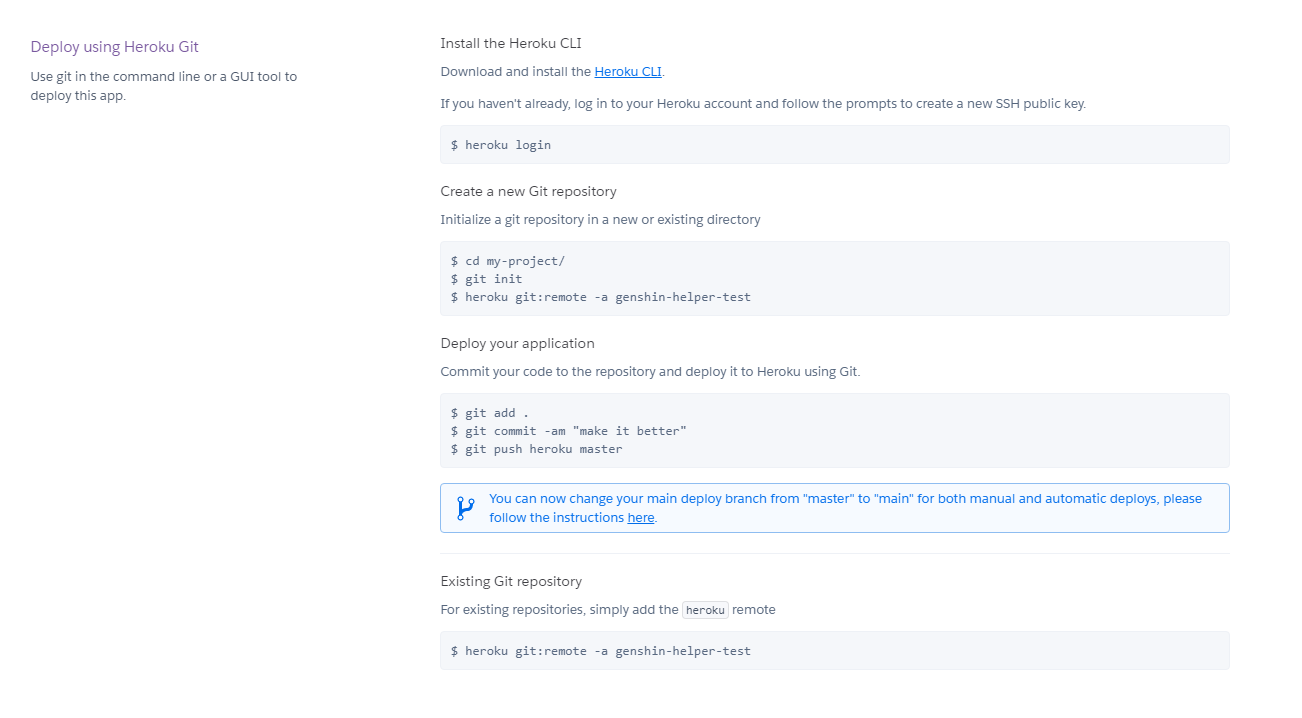Click the "Create a new Git repository" heading
Viewport: 1302px width, 718px height.
(x=528, y=191)
